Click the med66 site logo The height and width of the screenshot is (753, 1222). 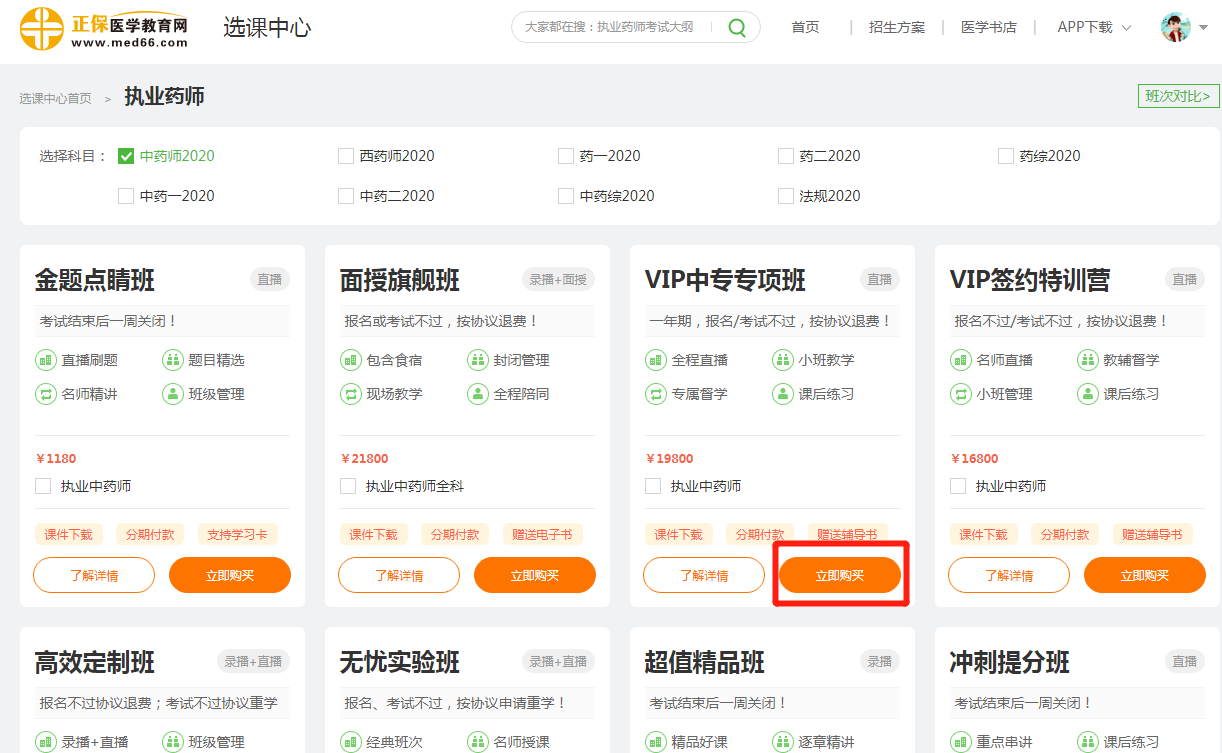(104, 28)
